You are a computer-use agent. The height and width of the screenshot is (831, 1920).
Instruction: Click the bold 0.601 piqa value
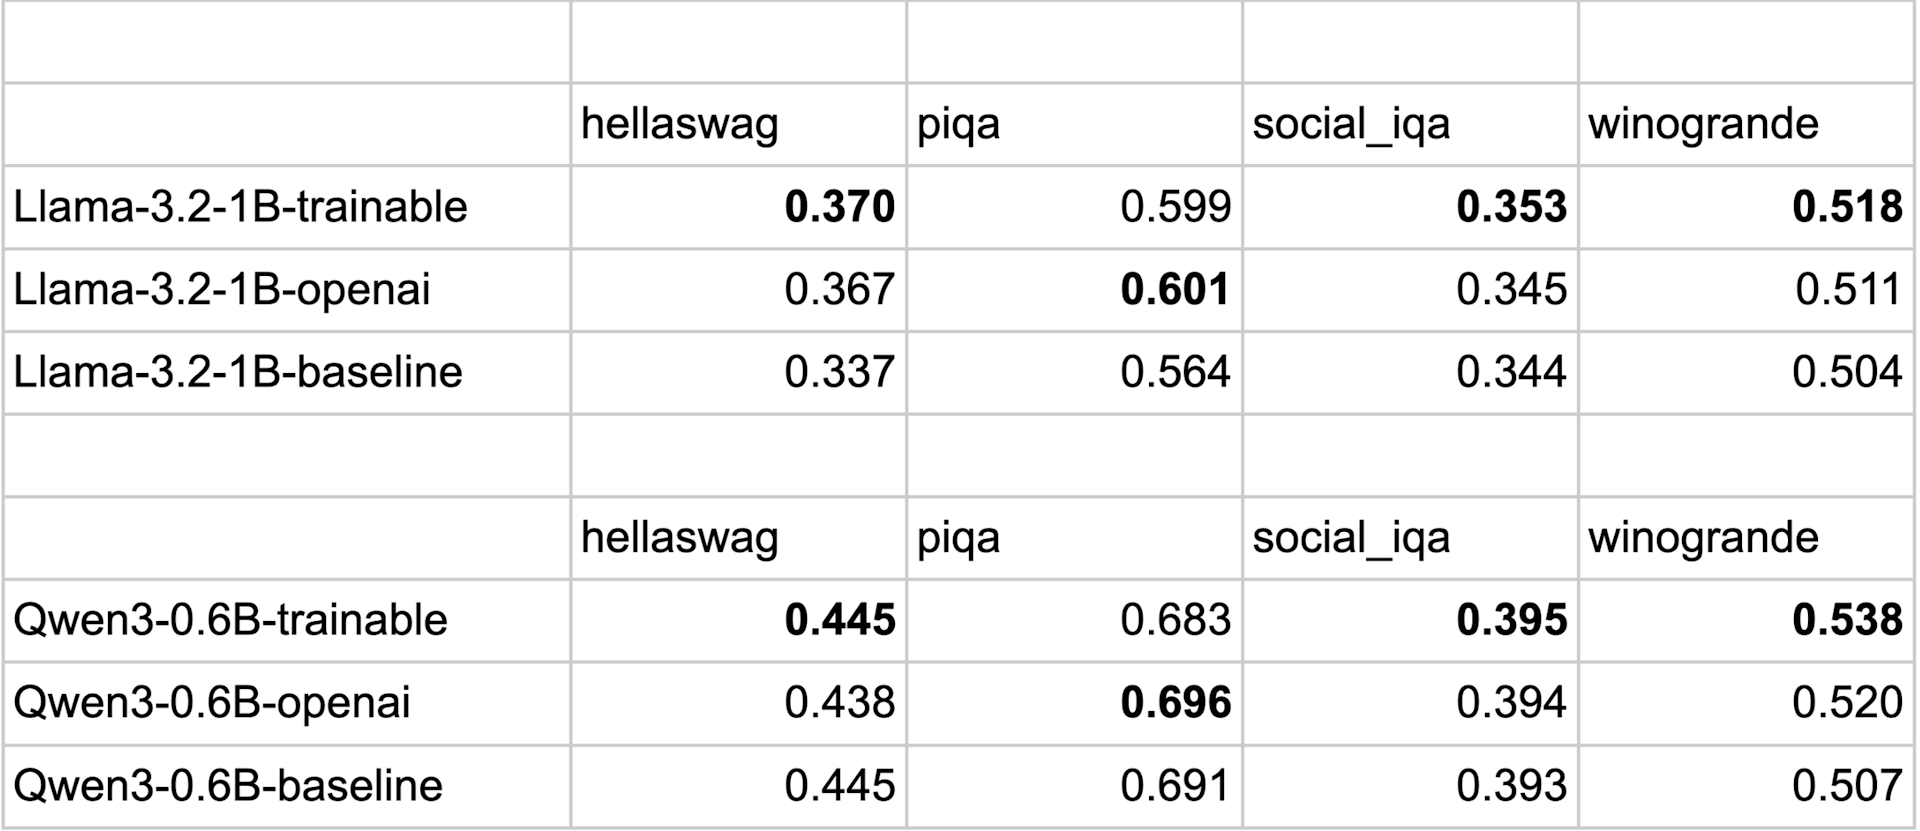click(x=1175, y=290)
